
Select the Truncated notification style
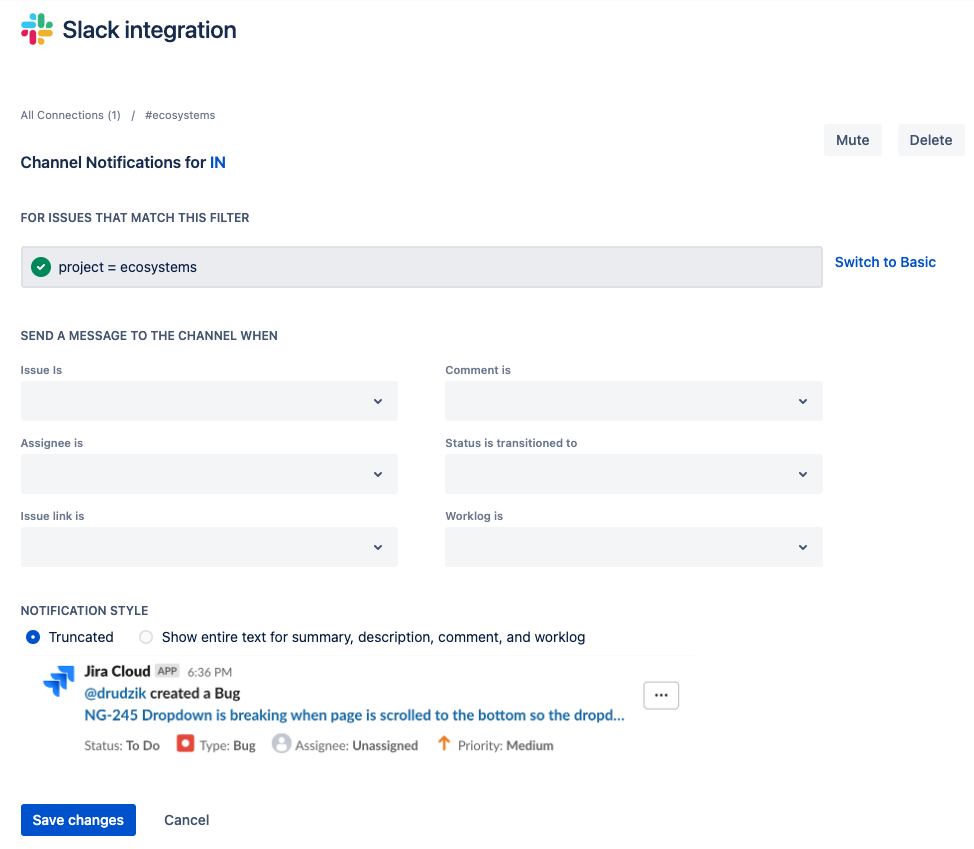tap(33, 637)
